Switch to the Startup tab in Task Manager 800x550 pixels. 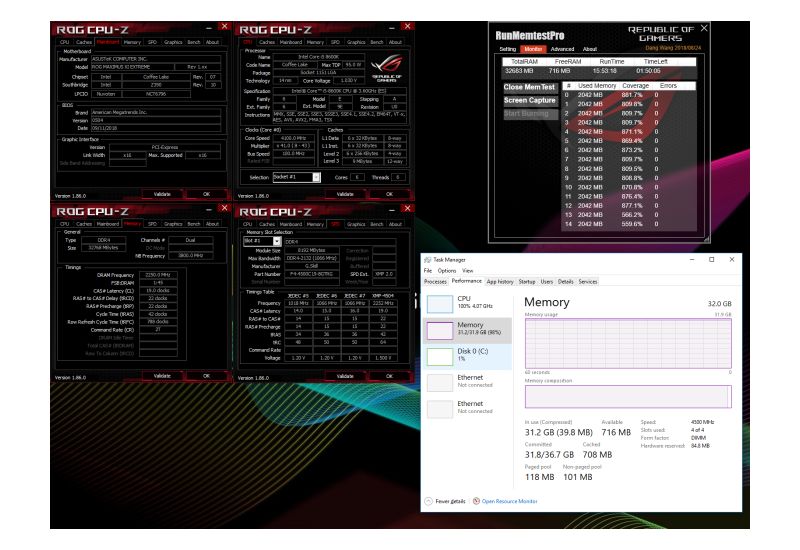(527, 282)
